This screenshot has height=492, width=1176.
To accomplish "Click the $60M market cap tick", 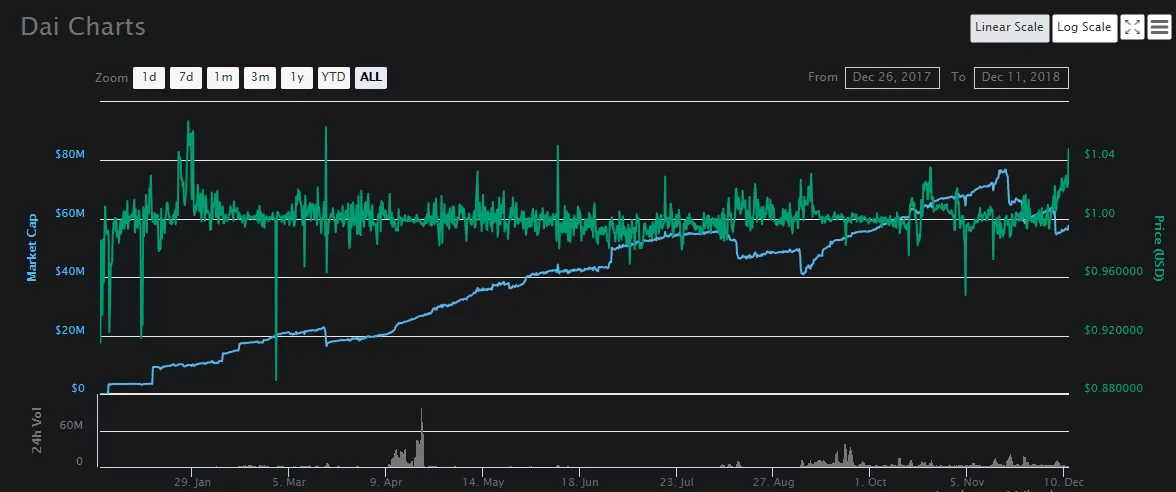I will [x=70, y=213].
